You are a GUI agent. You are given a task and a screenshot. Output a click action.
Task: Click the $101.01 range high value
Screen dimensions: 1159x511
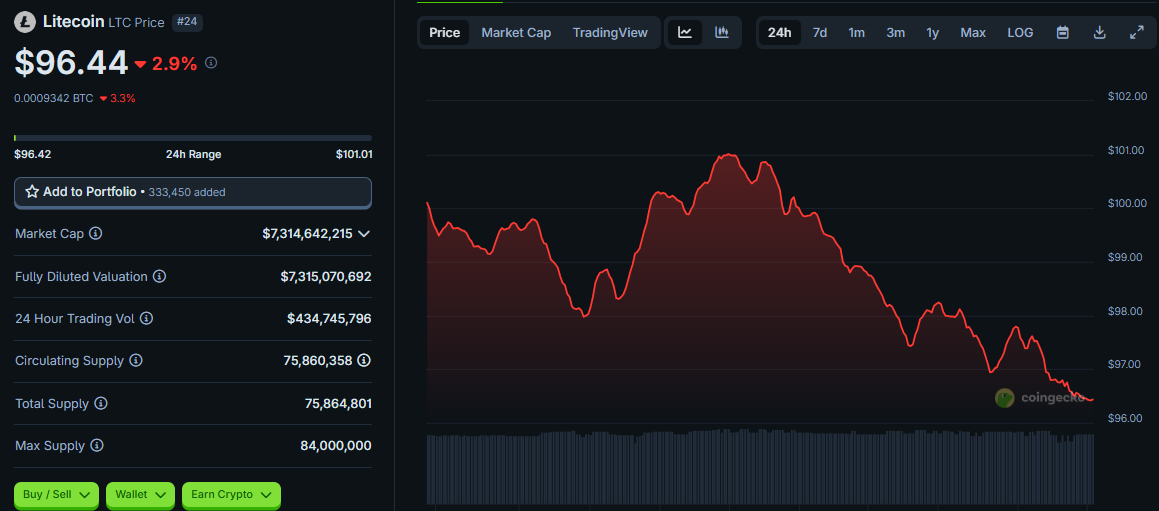click(353, 155)
